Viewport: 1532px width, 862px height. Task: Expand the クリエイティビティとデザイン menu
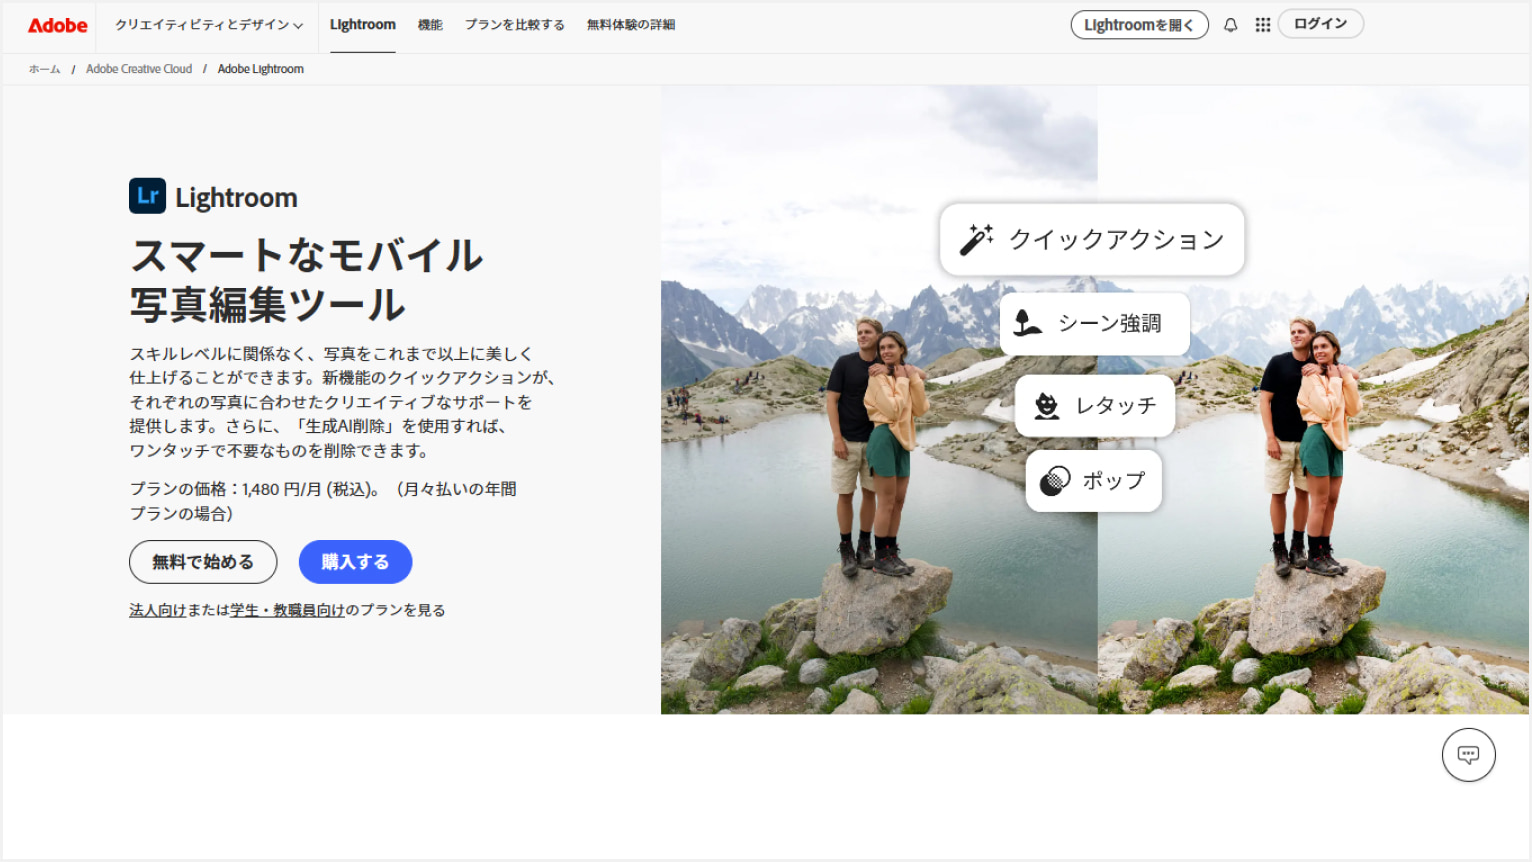click(208, 25)
